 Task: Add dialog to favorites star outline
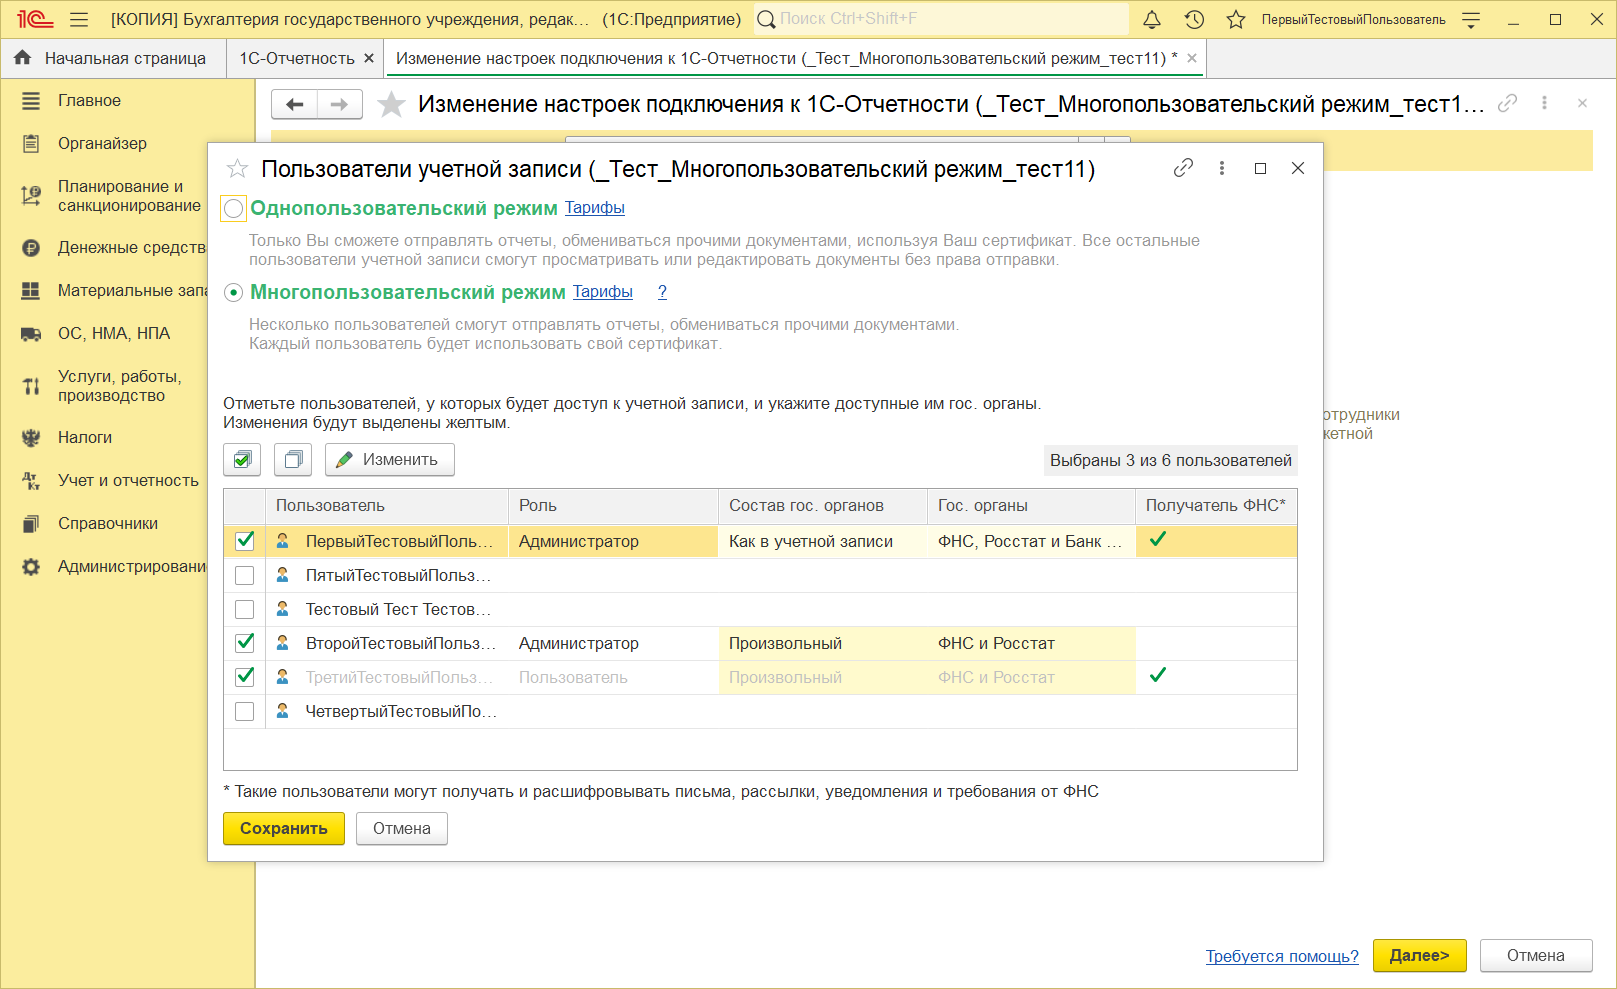click(237, 169)
